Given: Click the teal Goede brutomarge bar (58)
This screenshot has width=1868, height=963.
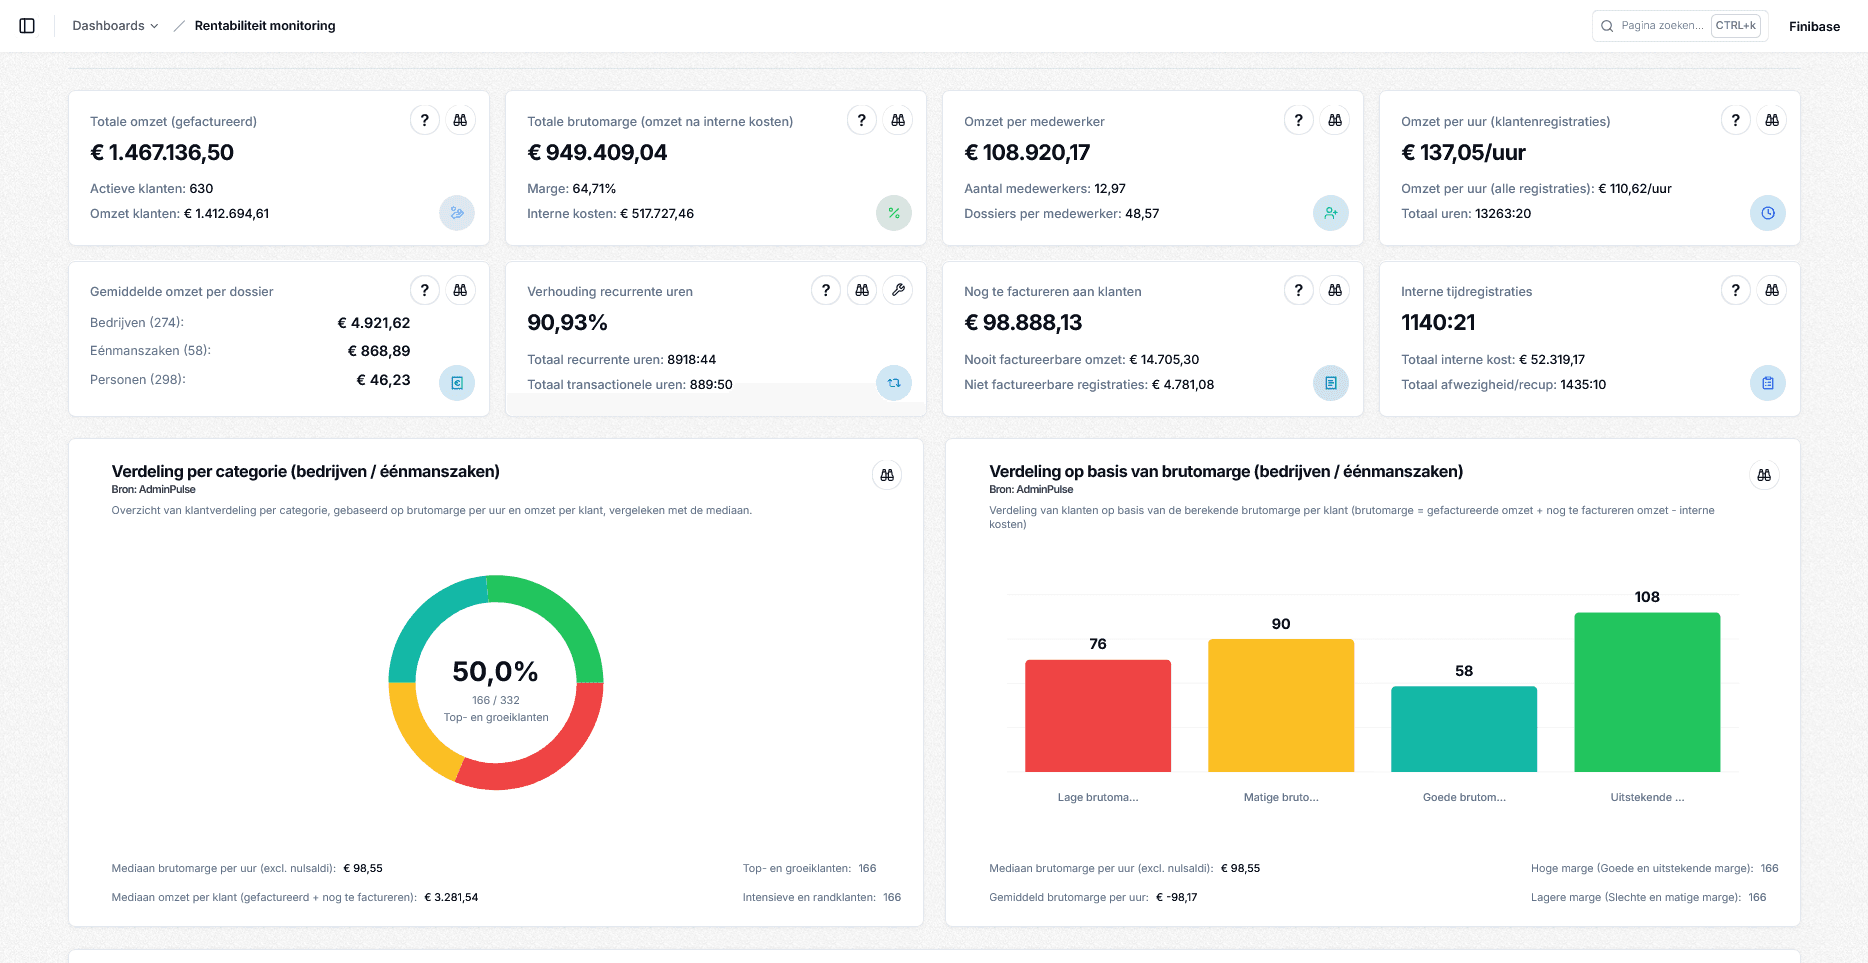Looking at the screenshot, I should (x=1464, y=729).
